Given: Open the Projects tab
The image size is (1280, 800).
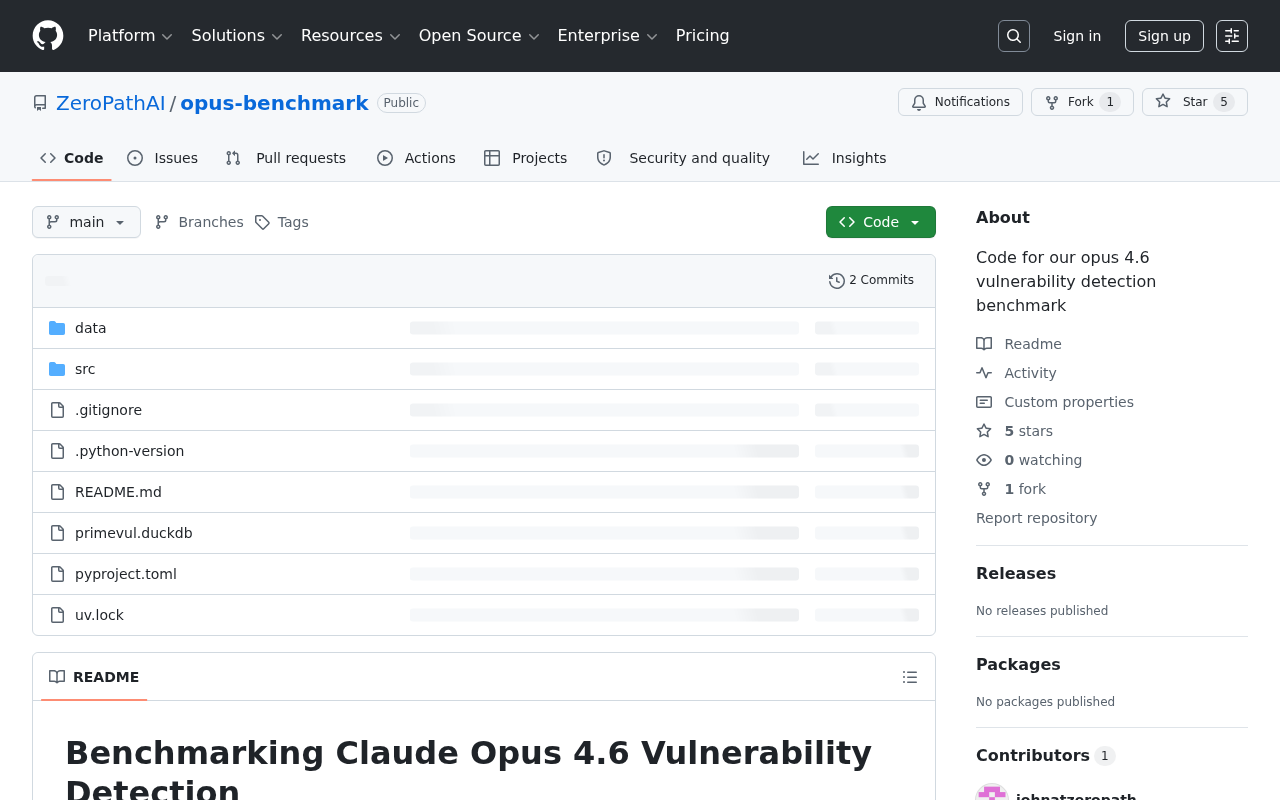Looking at the screenshot, I should (525, 158).
